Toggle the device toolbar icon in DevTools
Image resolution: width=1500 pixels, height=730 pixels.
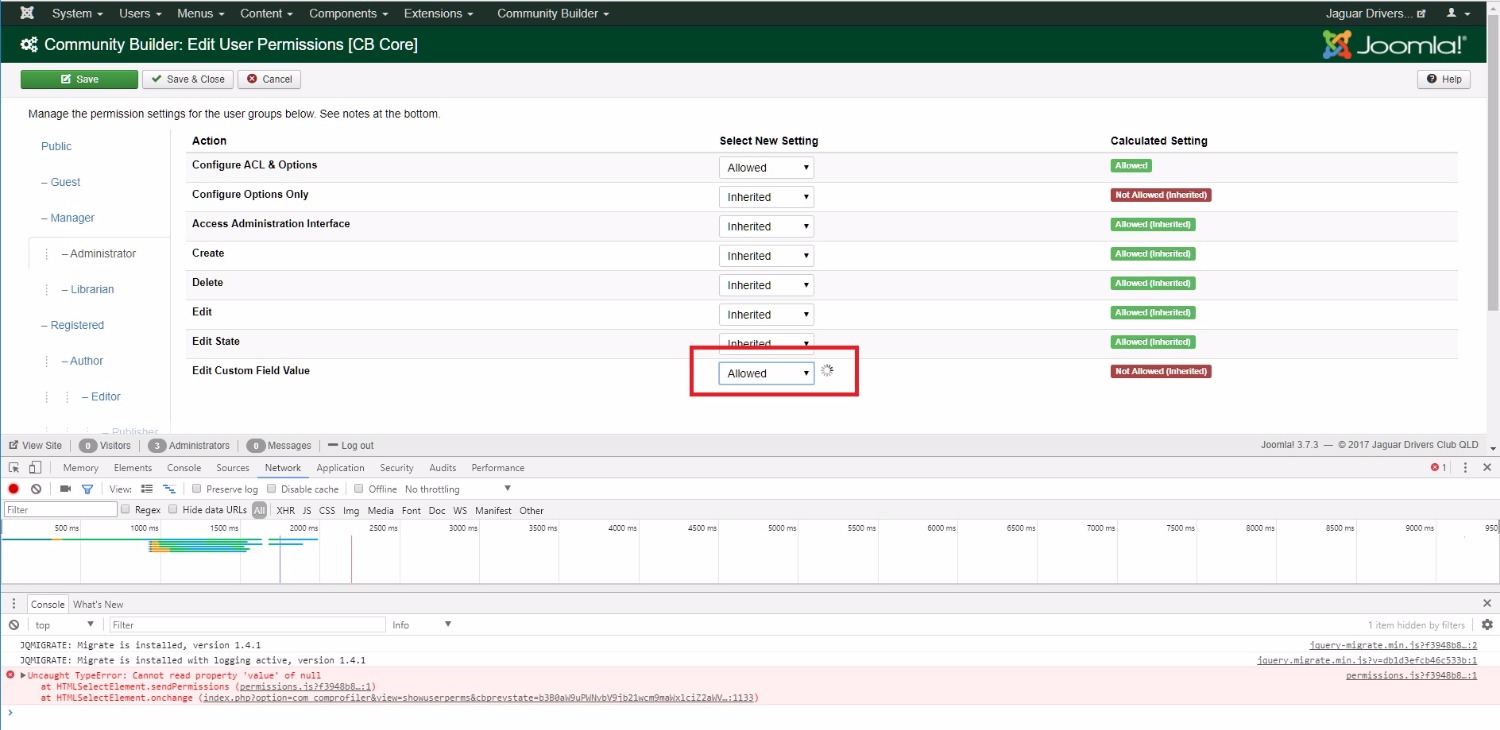[35, 467]
